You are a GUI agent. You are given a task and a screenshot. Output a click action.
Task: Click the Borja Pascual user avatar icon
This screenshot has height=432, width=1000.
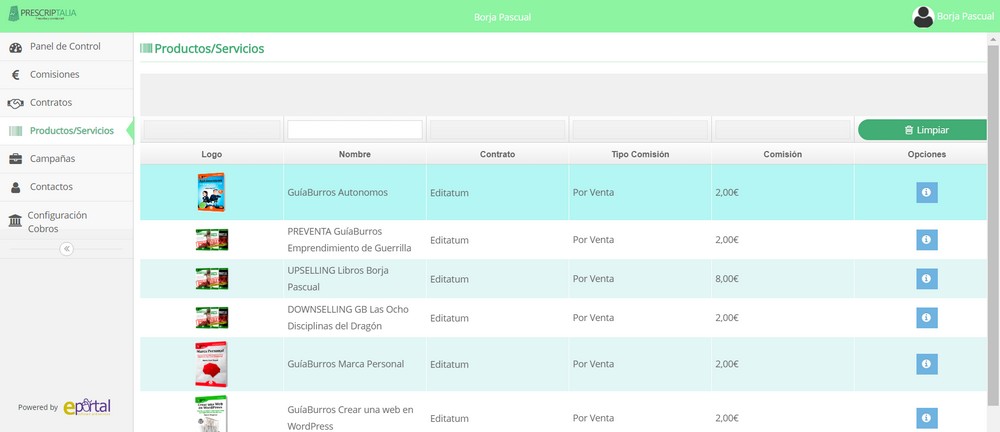(x=923, y=17)
